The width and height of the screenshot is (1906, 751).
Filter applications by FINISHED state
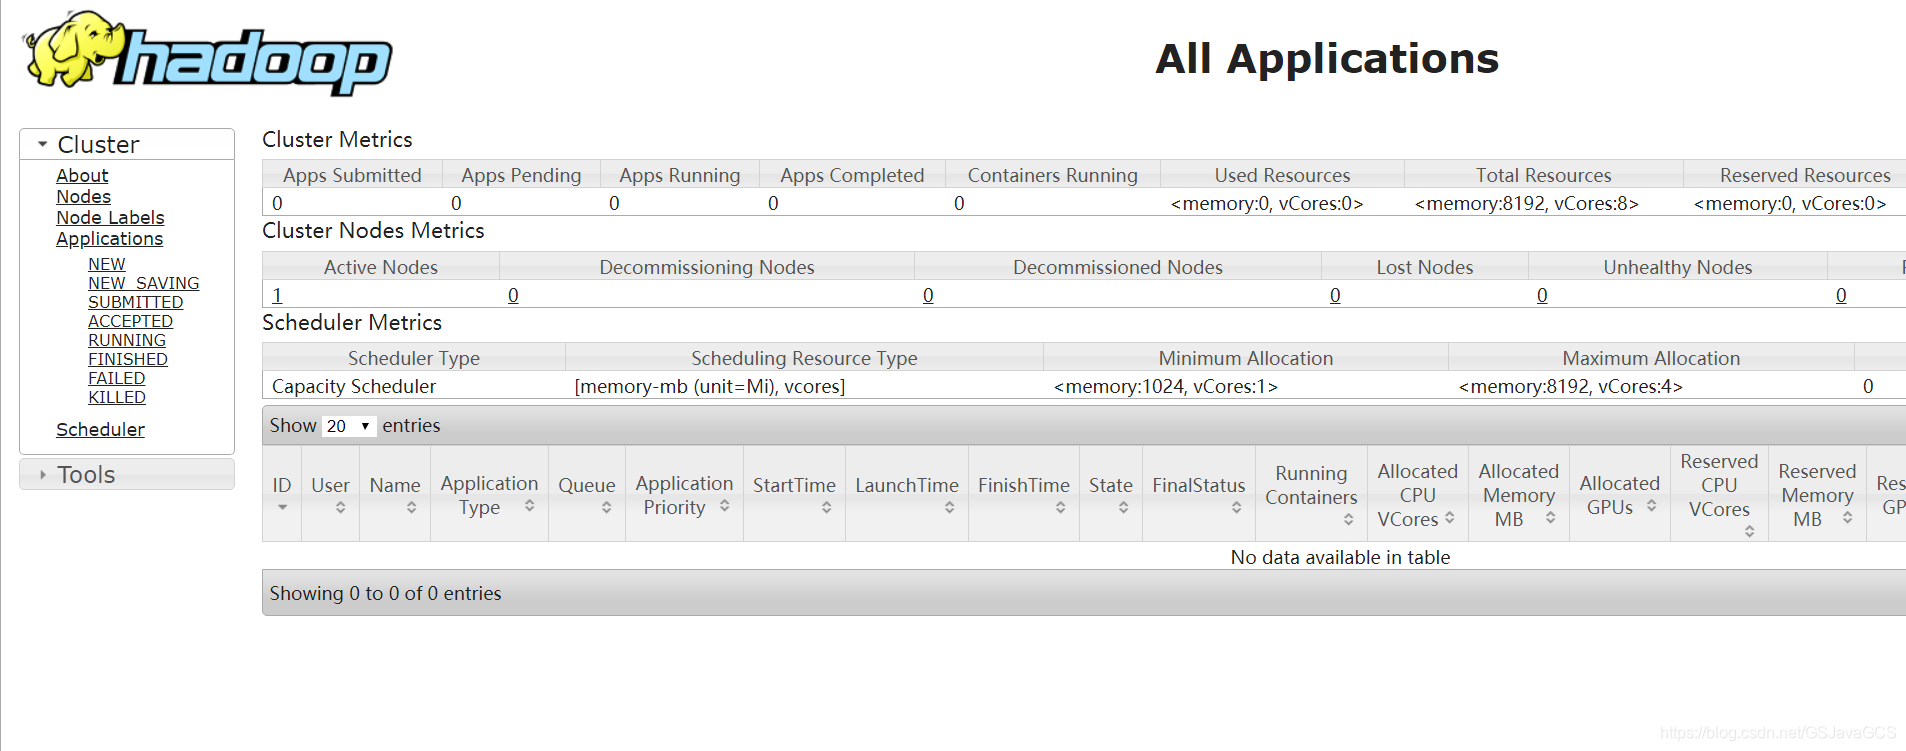click(128, 359)
